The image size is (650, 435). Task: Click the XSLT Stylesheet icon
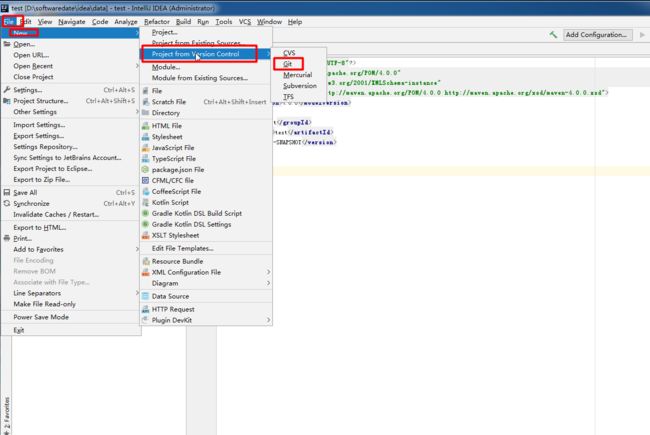pyautogui.click(x=146, y=235)
